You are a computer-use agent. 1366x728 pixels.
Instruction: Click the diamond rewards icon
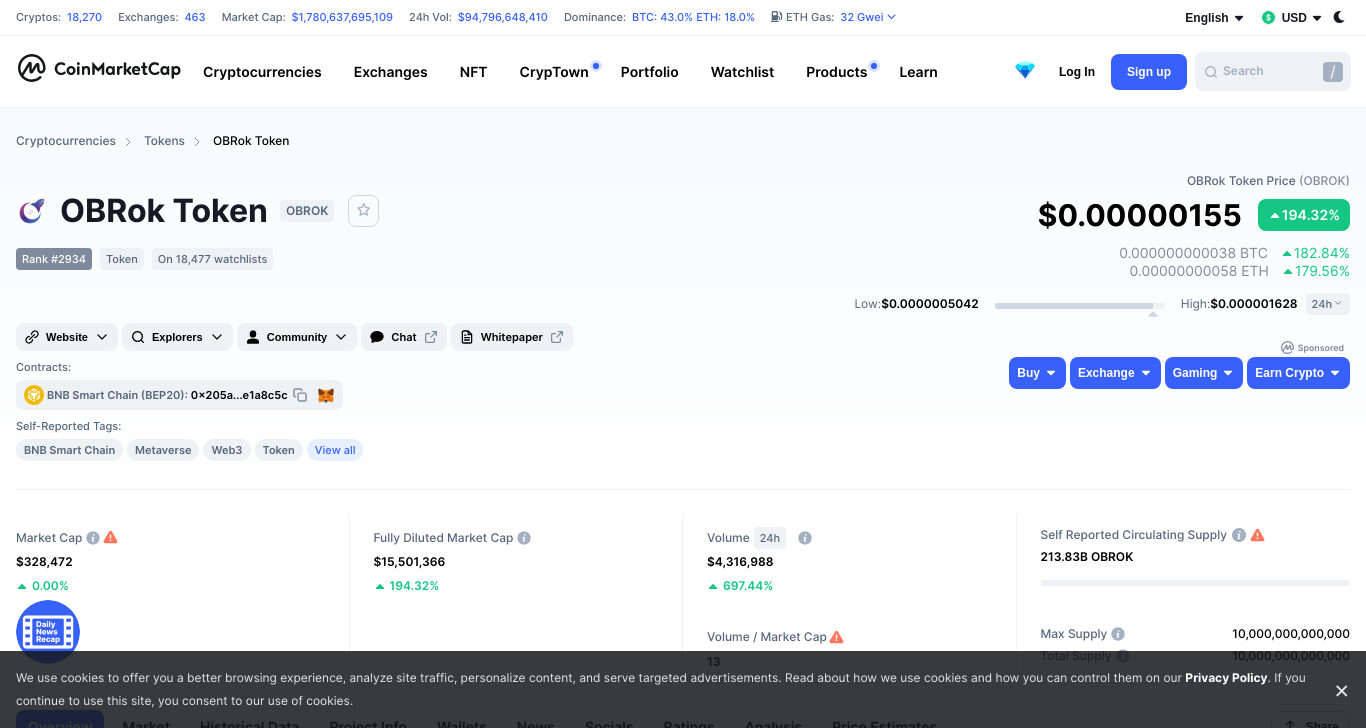(1025, 71)
